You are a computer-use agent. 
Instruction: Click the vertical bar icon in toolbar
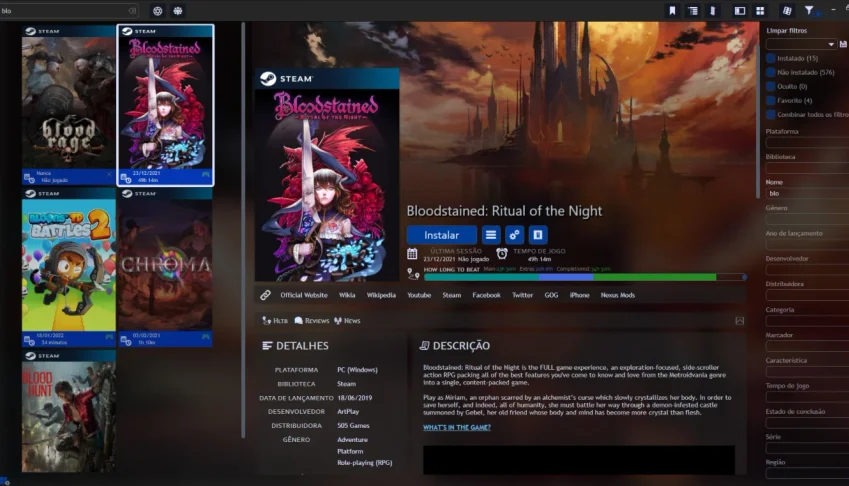(713, 11)
